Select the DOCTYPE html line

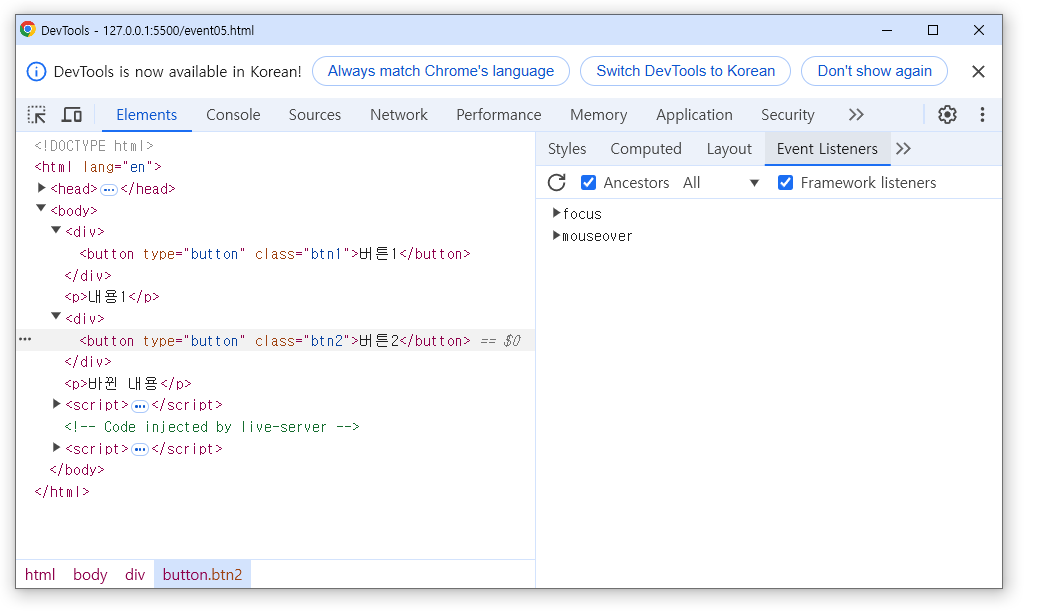click(x=96, y=147)
